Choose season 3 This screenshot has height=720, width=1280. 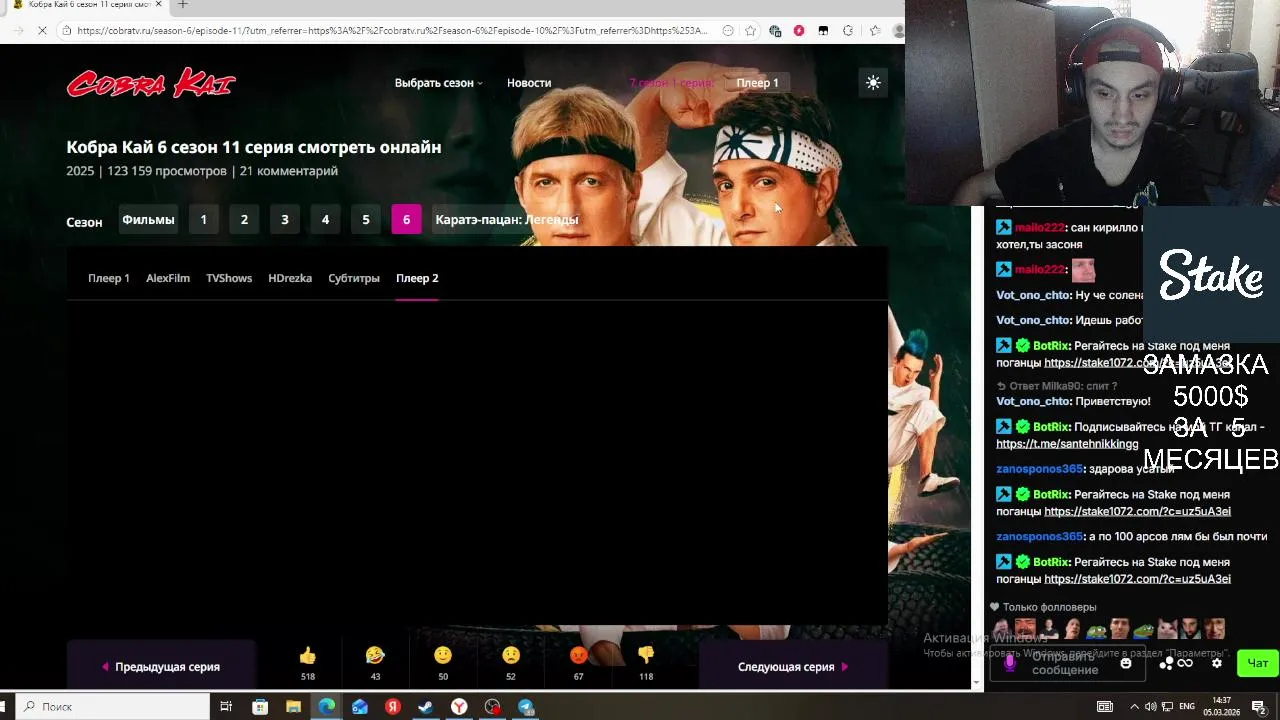[x=285, y=220]
